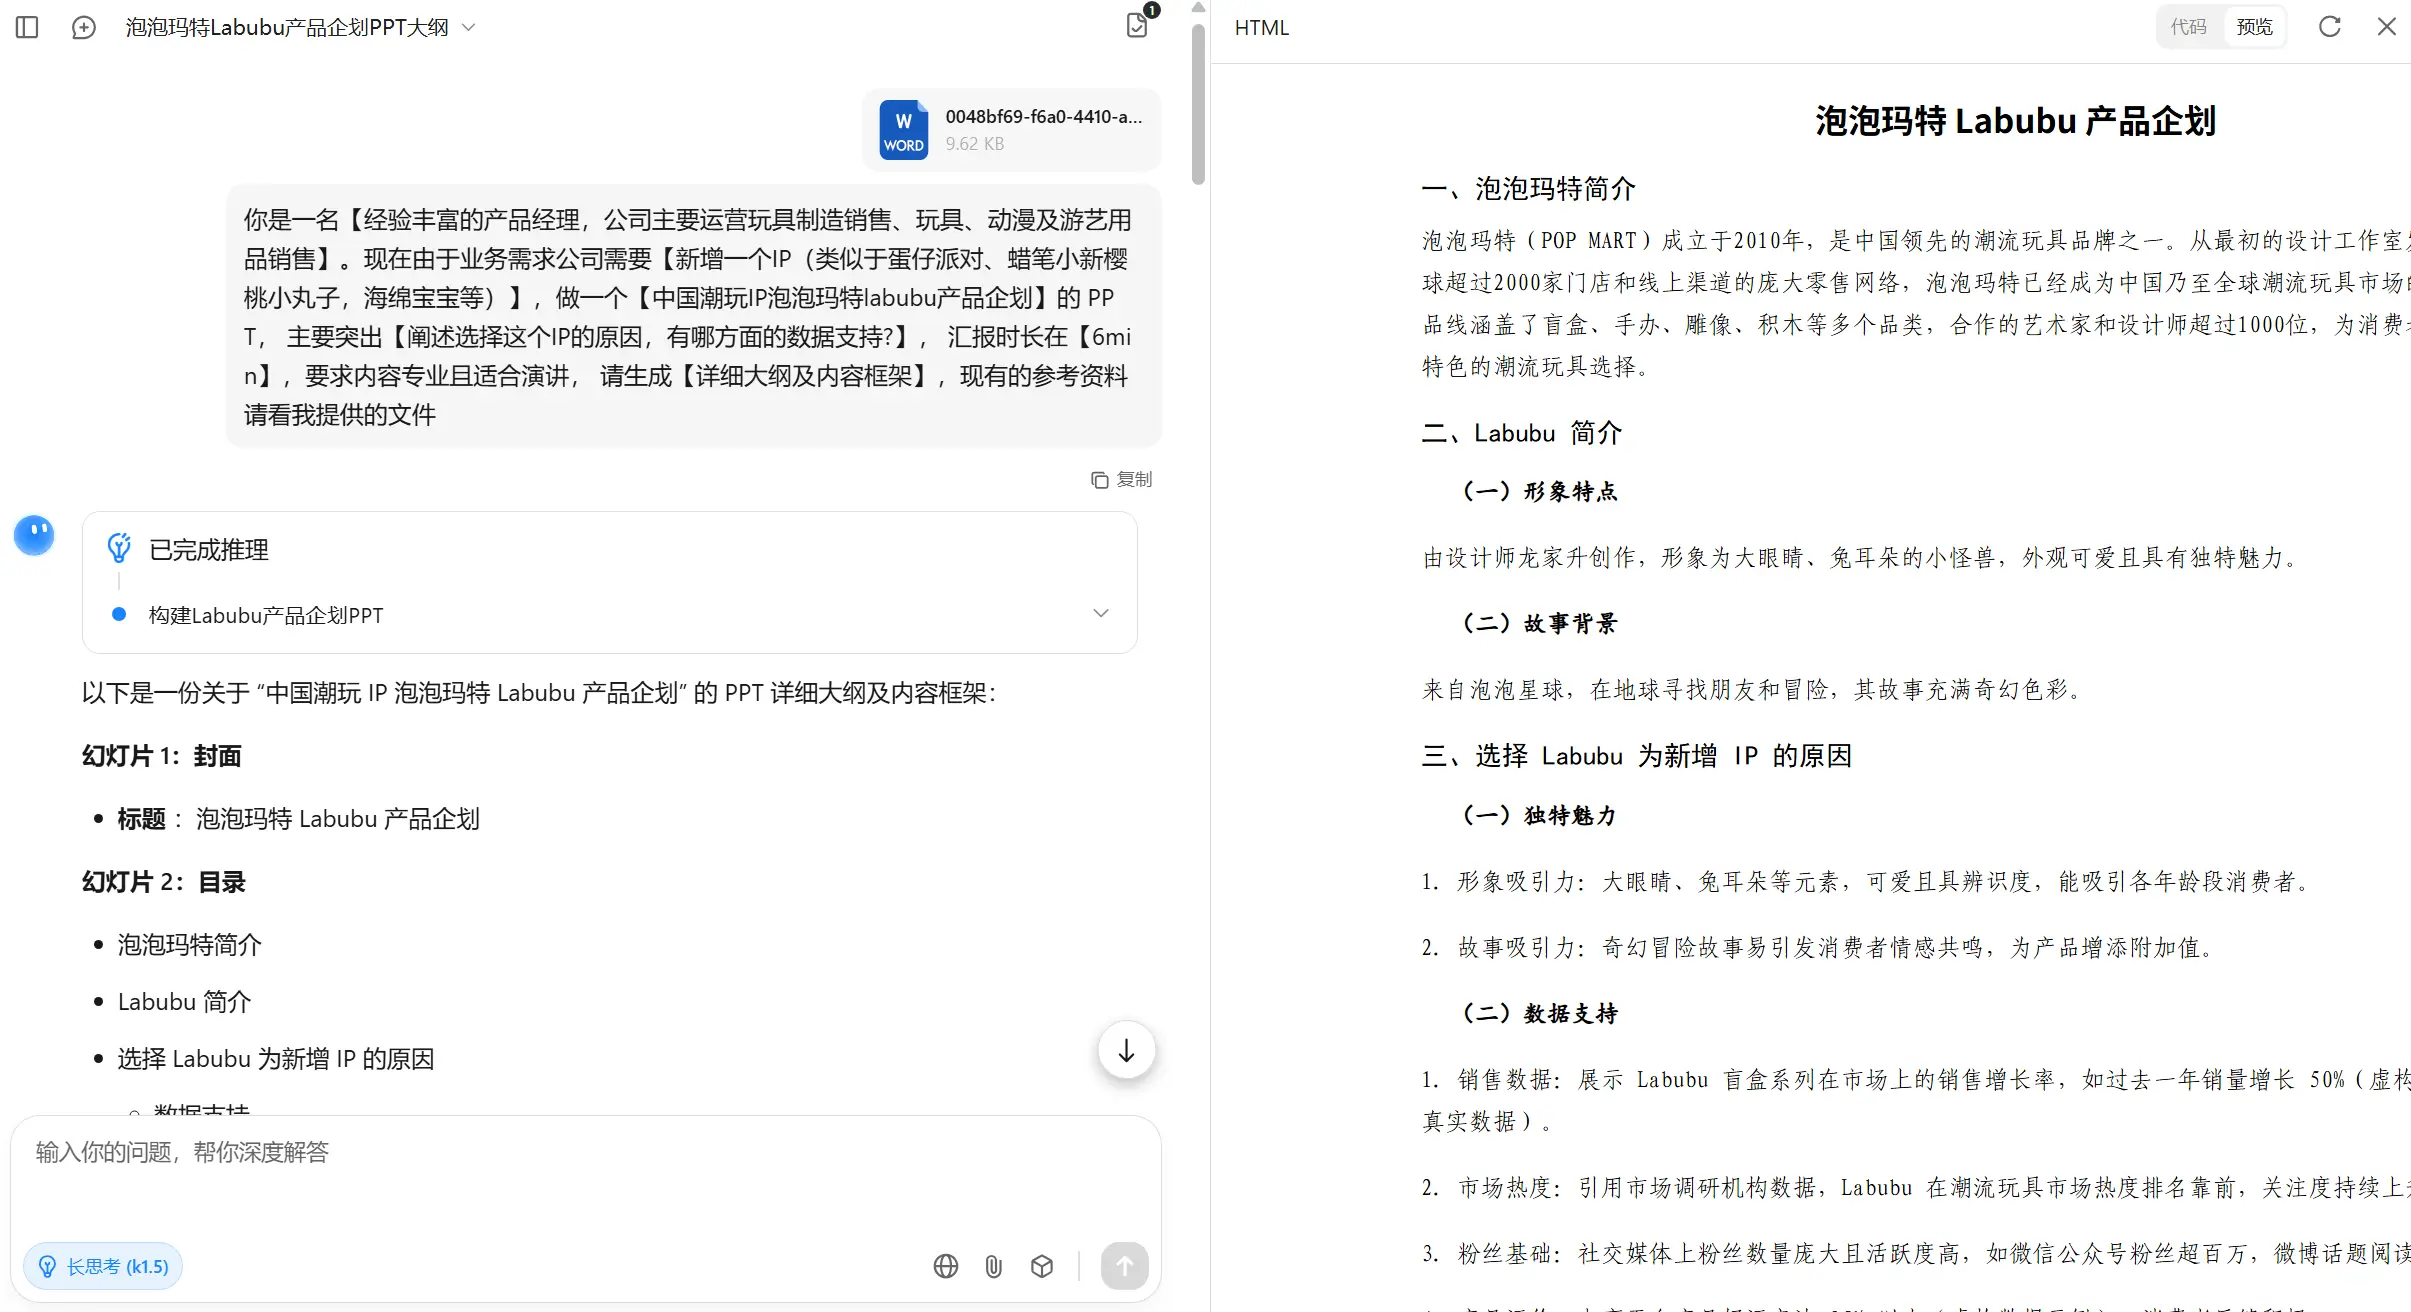Image resolution: width=2411 pixels, height=1312 pixels.
Task: Click the scrollbar up arrow
Action: (x=1198, y=8)
